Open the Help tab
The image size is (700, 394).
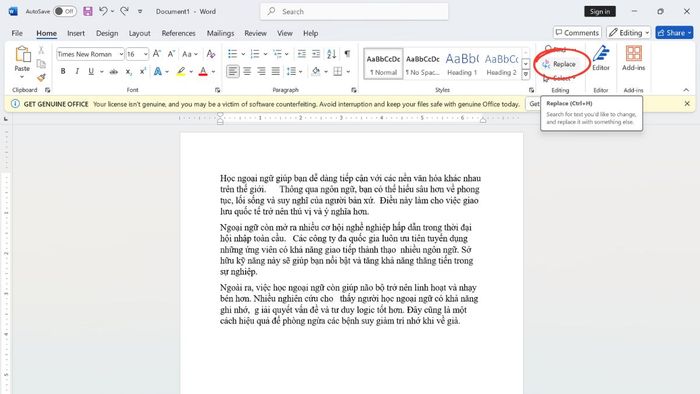310,33
